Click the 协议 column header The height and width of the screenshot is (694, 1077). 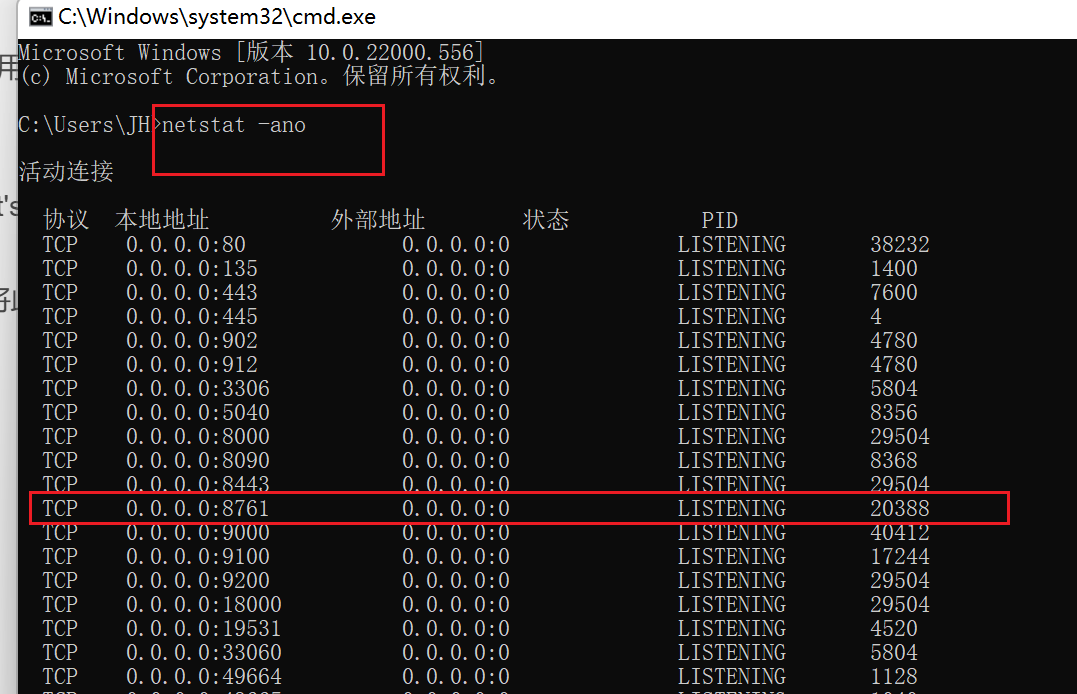click(x=66, y=220)
